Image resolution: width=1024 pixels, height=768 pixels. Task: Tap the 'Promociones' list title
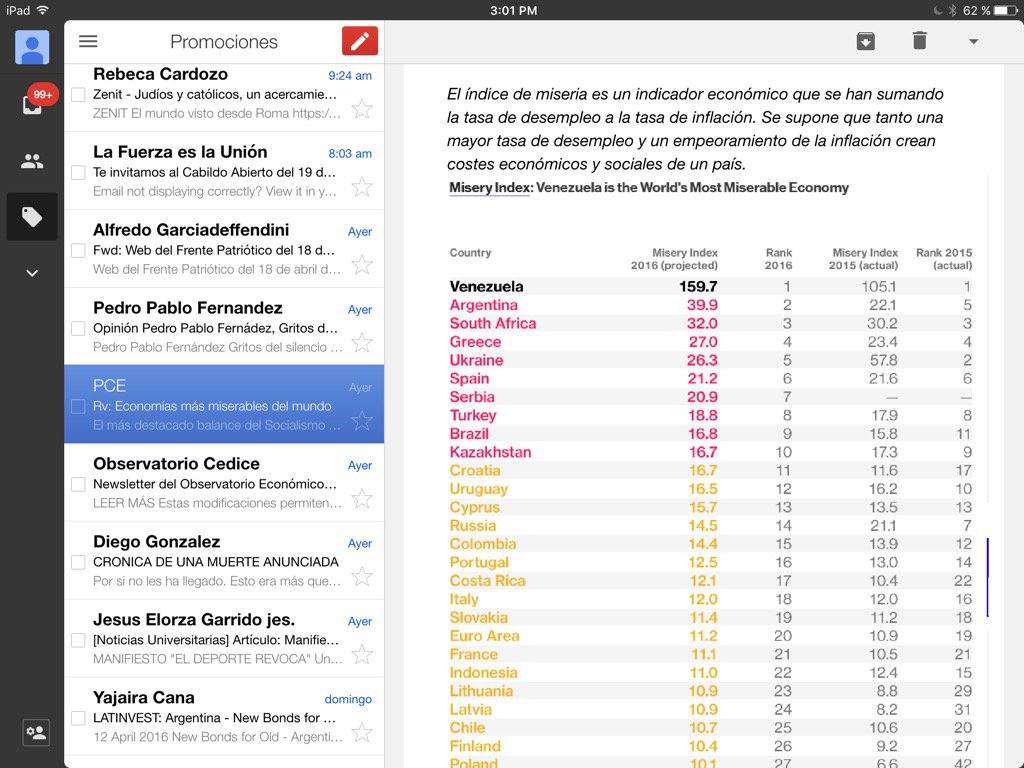click(x=224, y=42)
